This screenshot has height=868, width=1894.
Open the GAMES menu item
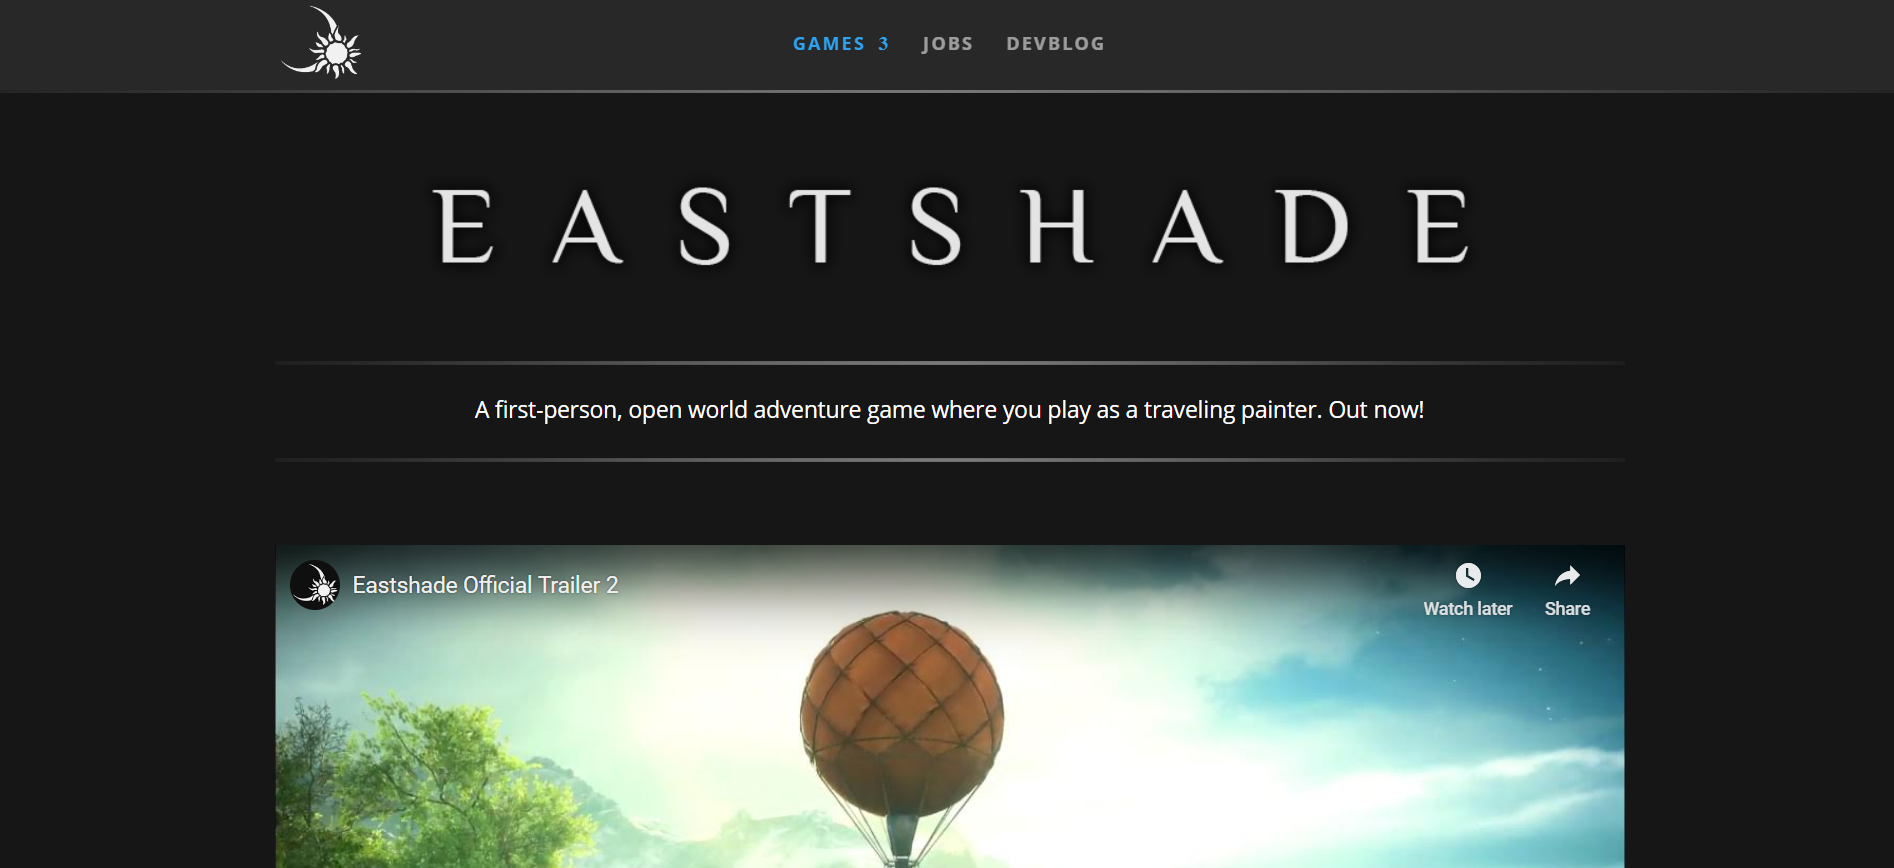[829, 44]
